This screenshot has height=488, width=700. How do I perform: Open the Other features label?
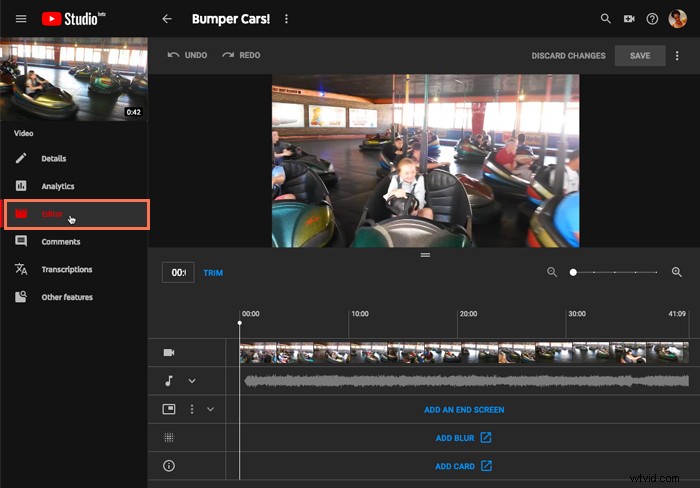67,297
